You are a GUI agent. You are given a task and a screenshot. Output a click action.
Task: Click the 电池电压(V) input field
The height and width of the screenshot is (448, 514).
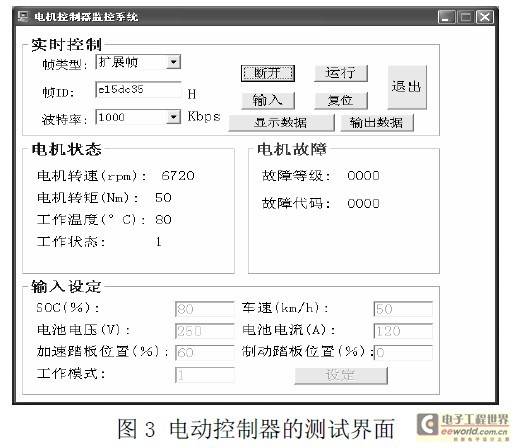(x=205, y=331)
